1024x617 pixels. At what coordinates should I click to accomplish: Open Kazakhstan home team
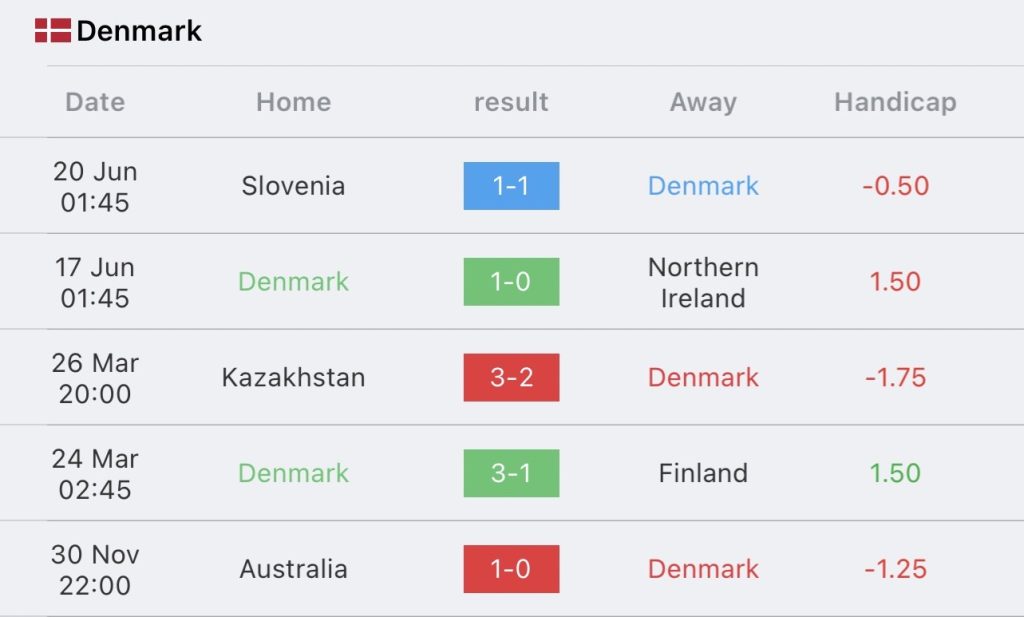click(x=293, y=377)
